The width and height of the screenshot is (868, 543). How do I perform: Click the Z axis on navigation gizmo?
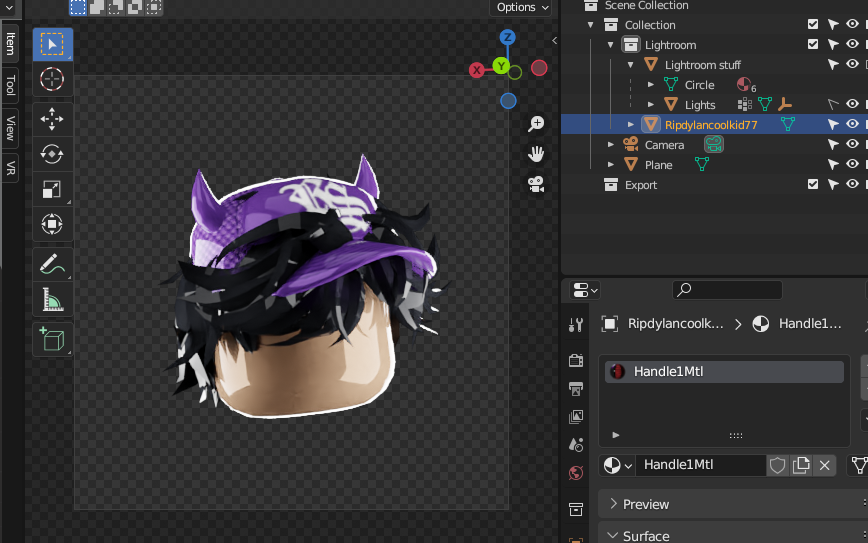(508, 37)
